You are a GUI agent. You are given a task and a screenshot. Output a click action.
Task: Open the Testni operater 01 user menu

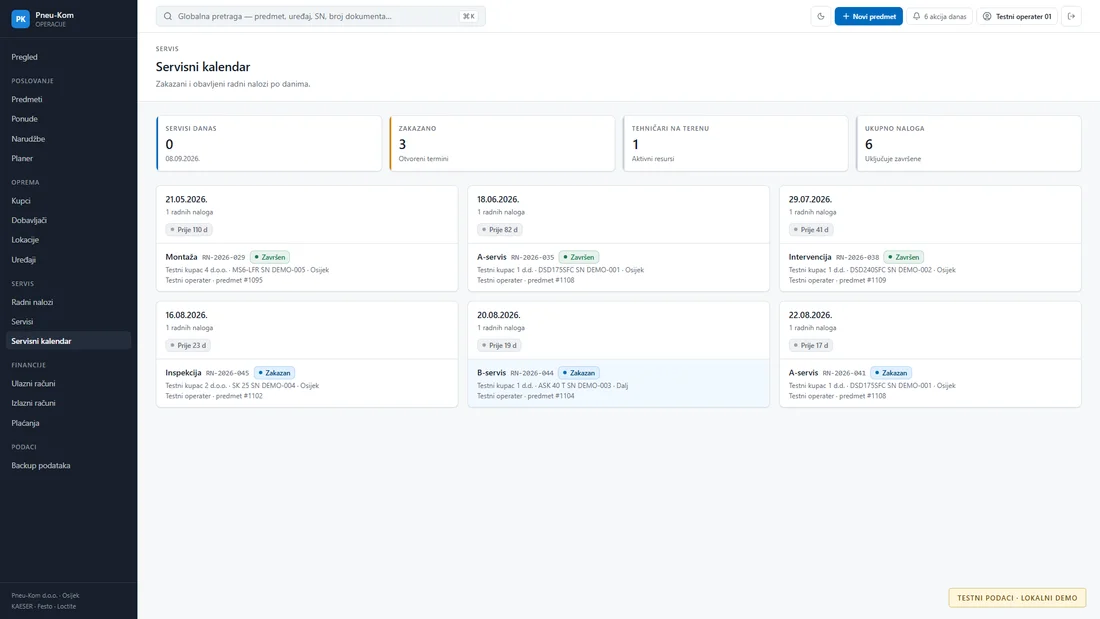coord(1017,16)
